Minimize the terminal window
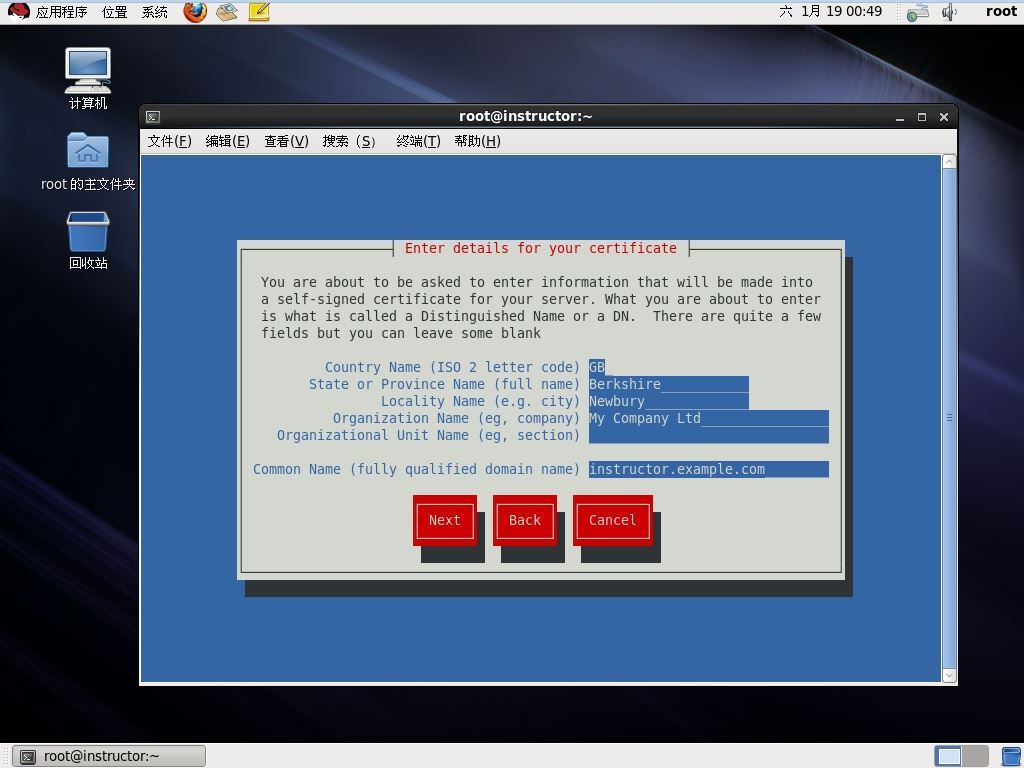The width and height of the screenshot is (1024, 768). coord(900,118)
